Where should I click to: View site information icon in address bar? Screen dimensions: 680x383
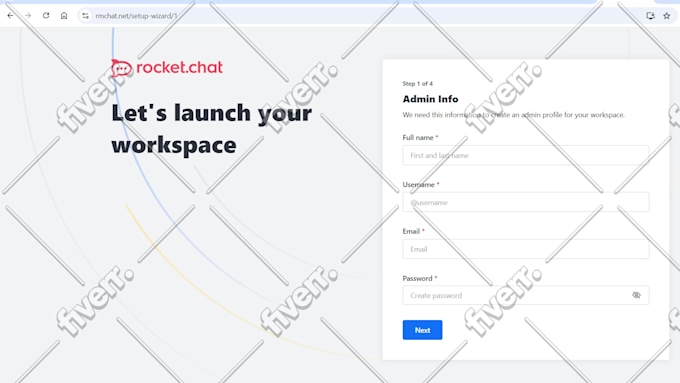coord(85,16)
